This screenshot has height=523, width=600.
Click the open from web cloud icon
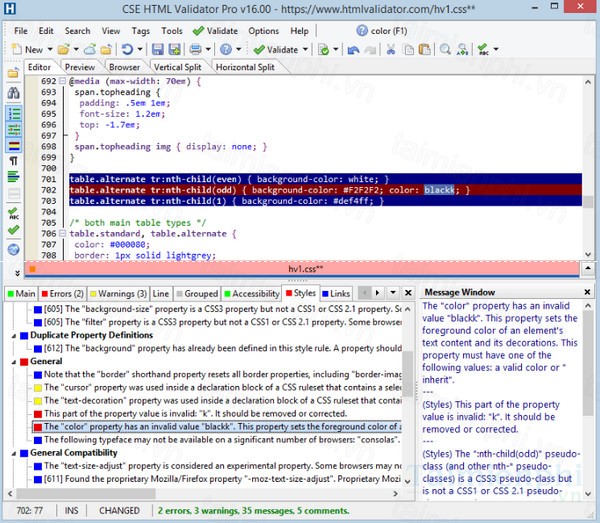coord(90,49)
